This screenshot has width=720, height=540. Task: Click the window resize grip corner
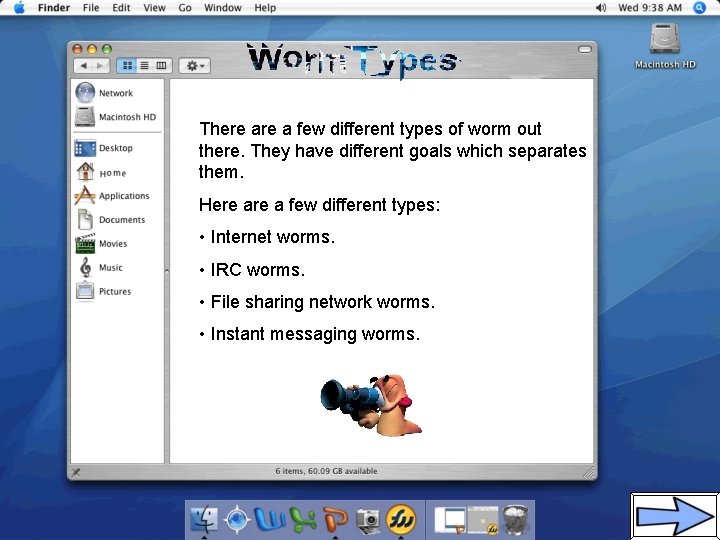[x=589, y=472]
